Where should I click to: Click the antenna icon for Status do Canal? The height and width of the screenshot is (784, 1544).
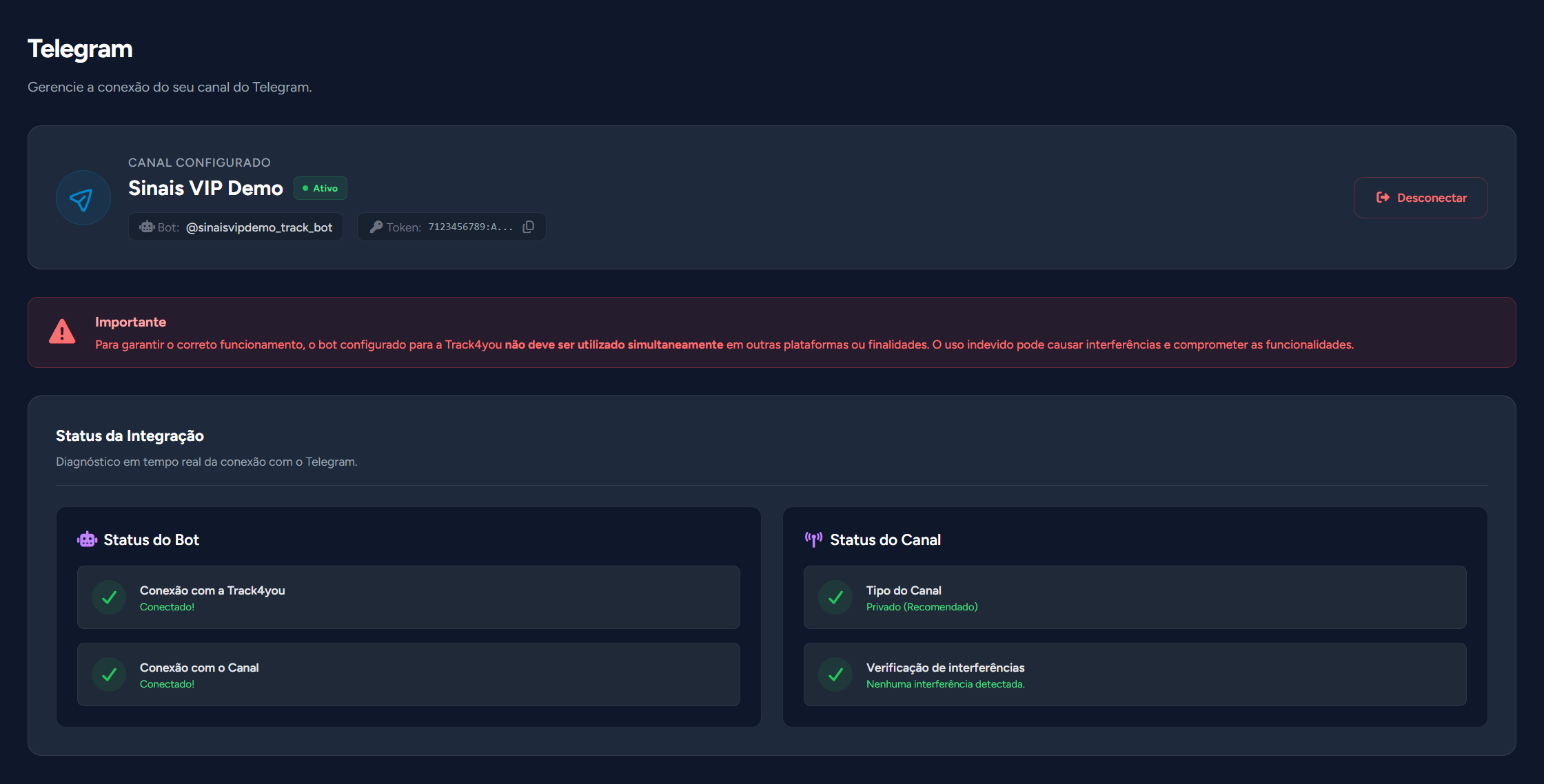[x=814, y=540]
